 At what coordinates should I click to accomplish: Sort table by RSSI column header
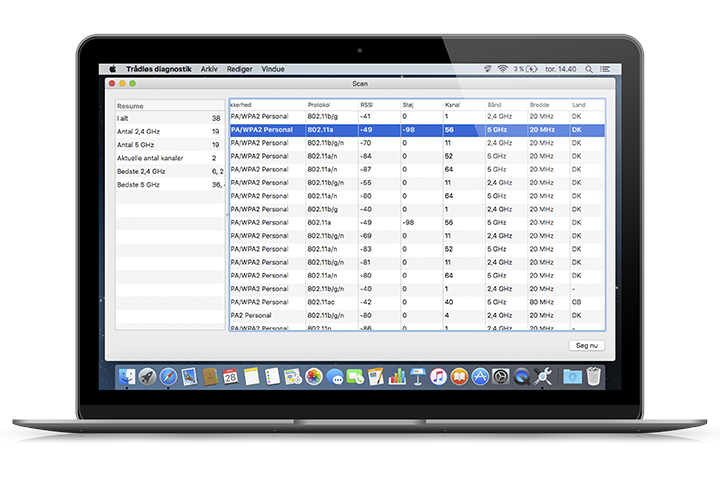pos(366,104)
